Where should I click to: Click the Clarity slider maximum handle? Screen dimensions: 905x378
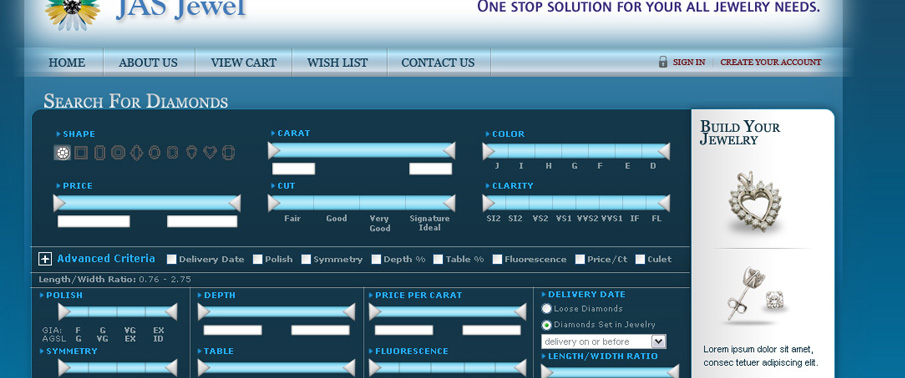point(664,203)
